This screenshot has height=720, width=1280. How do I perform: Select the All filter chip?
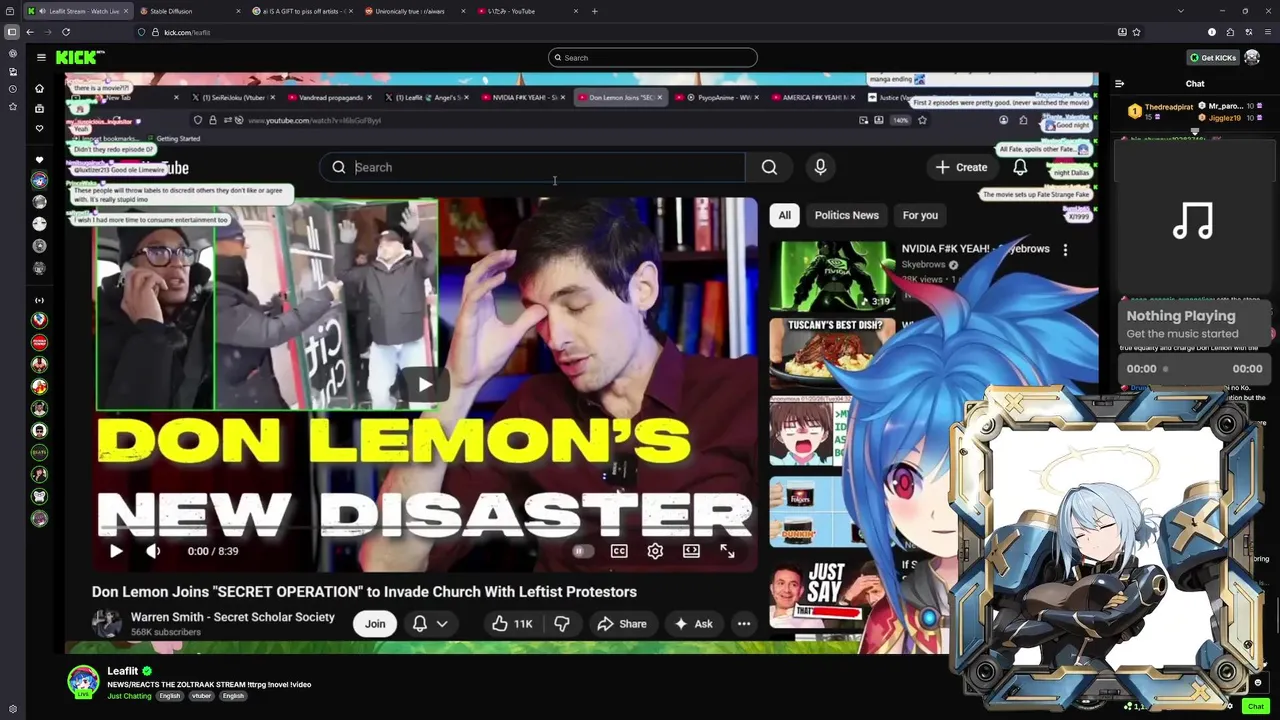(x=784, y=215)
